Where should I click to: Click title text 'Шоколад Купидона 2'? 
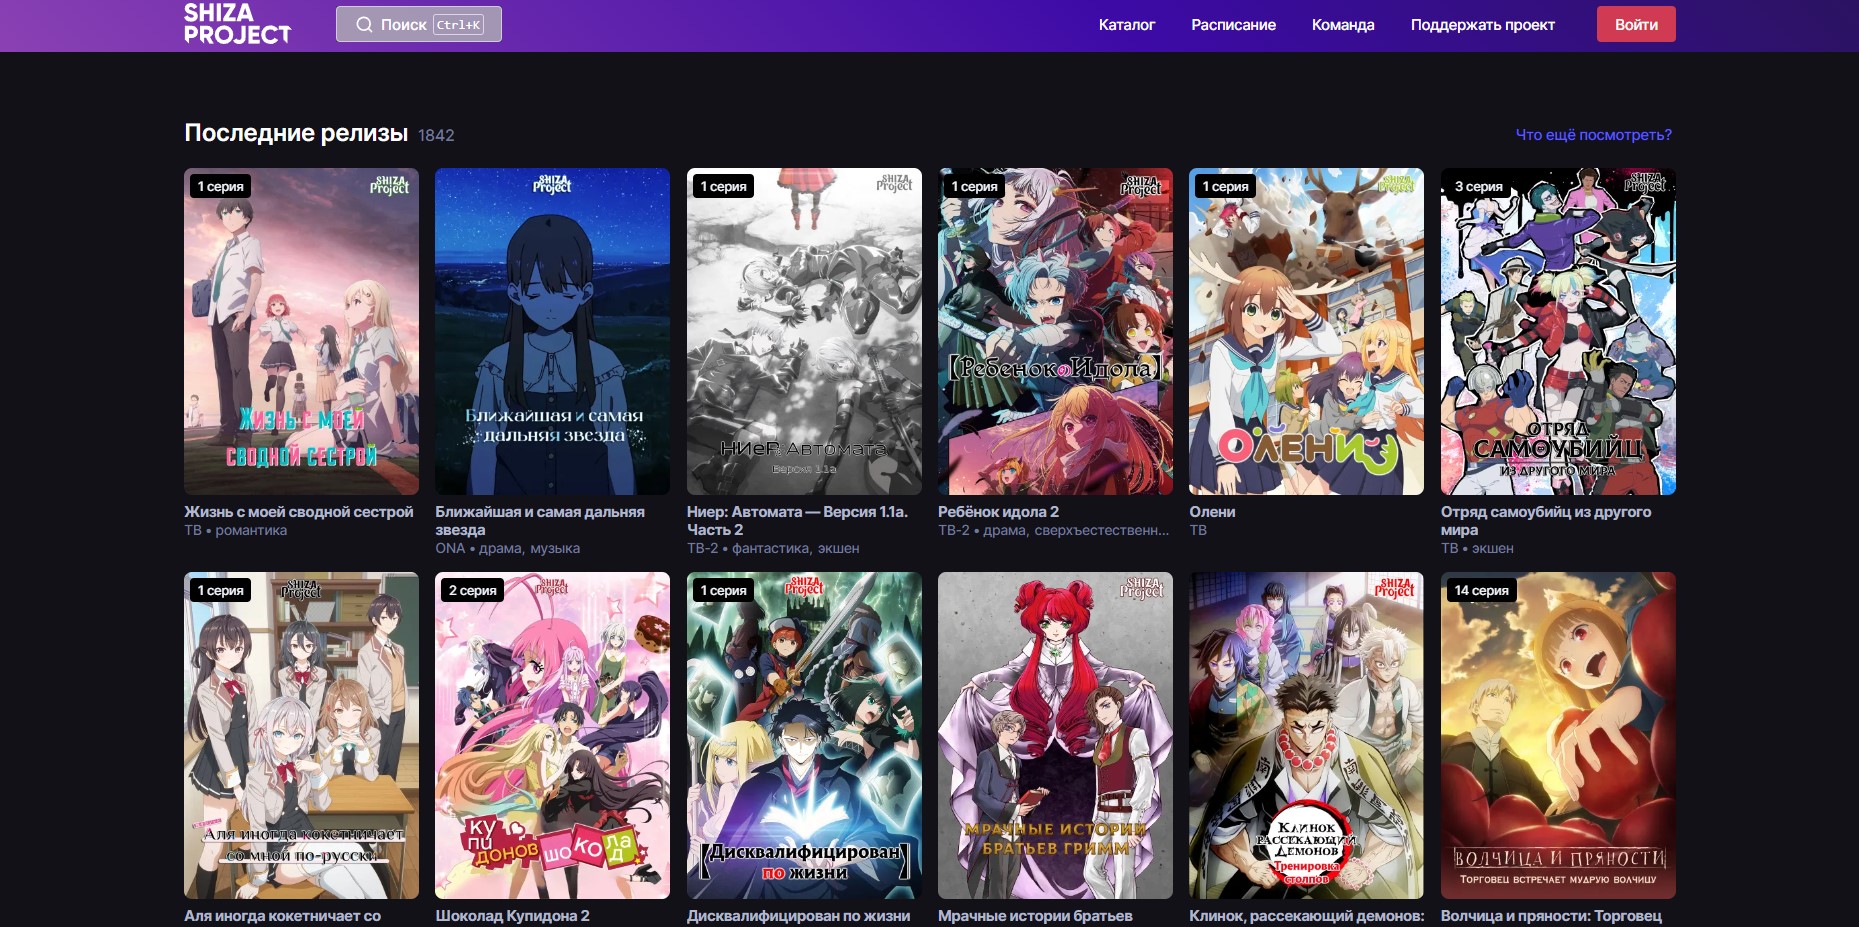512,916
